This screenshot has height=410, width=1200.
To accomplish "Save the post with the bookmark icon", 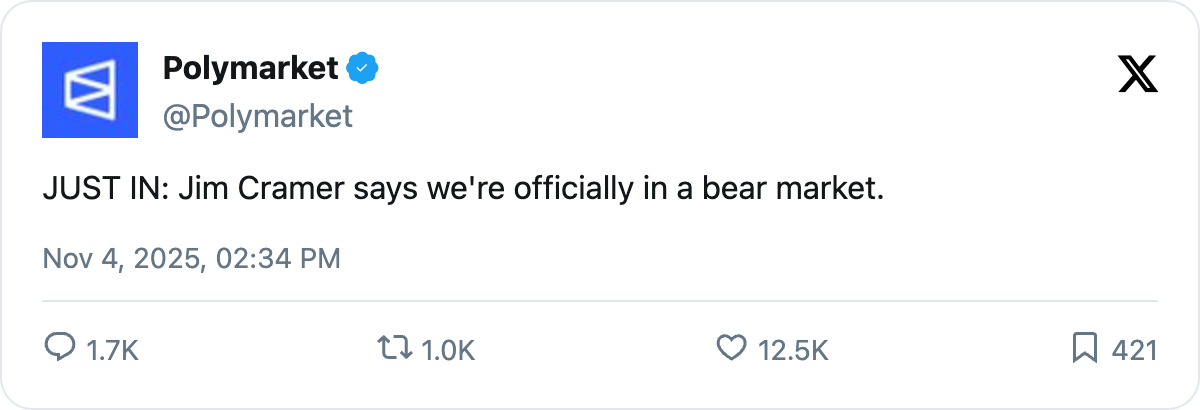I will click(x=1084, y=348).
